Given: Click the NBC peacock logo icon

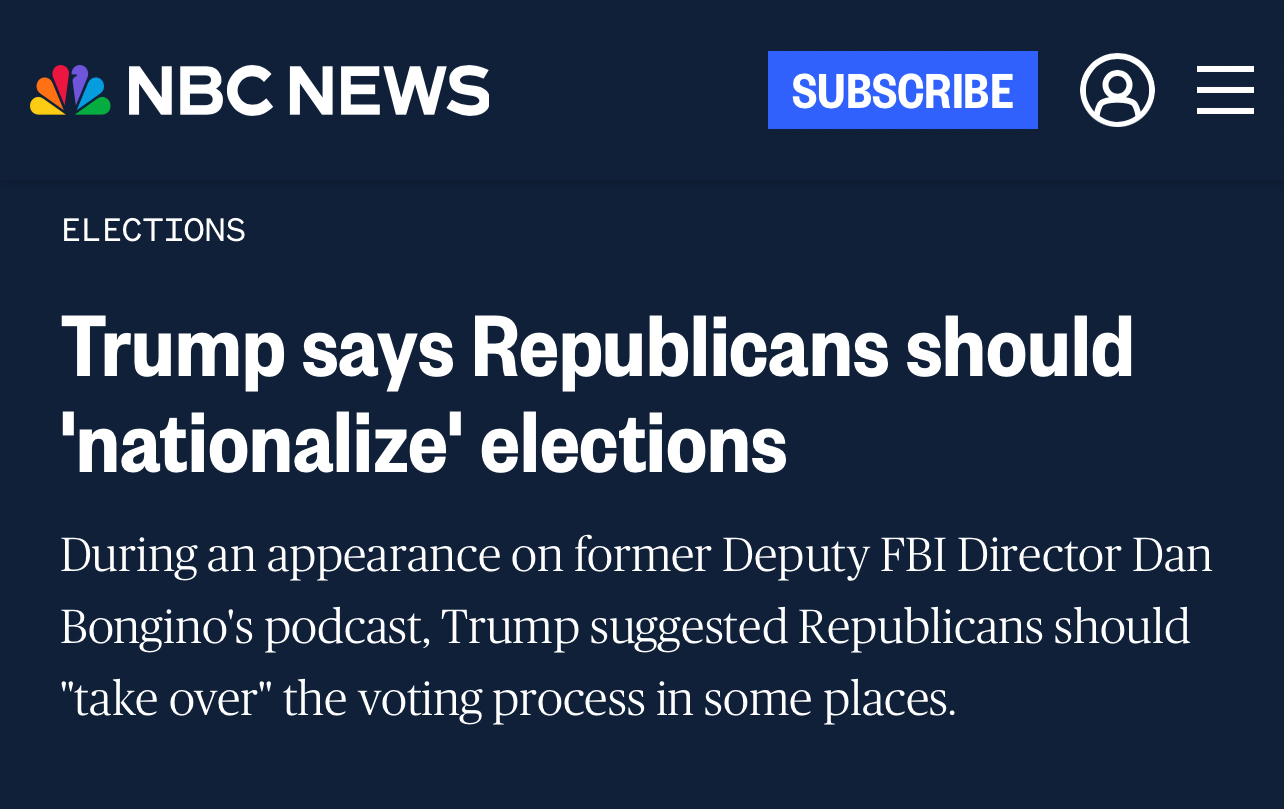Looking at the screenshot, I should pos(70,90).
